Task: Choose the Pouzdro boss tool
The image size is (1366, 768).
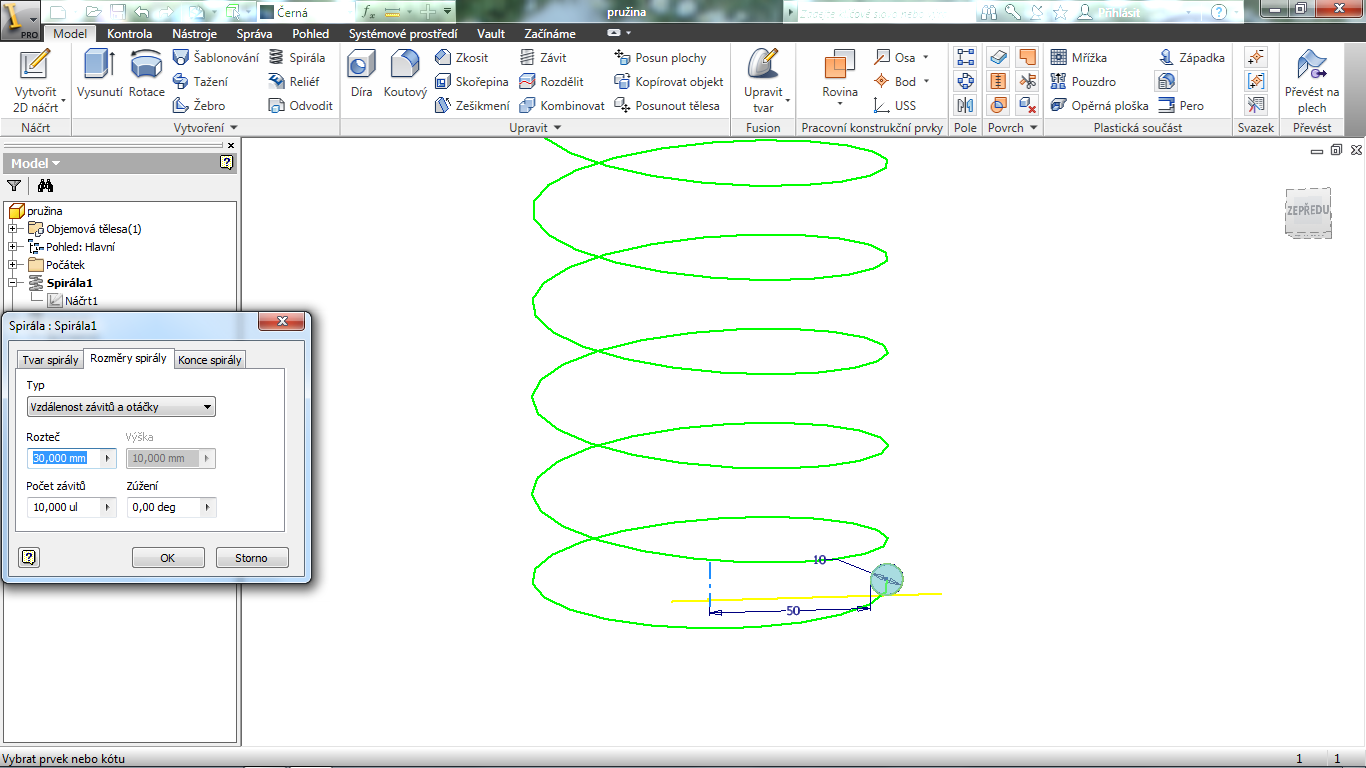Action: pos(1083,82)
